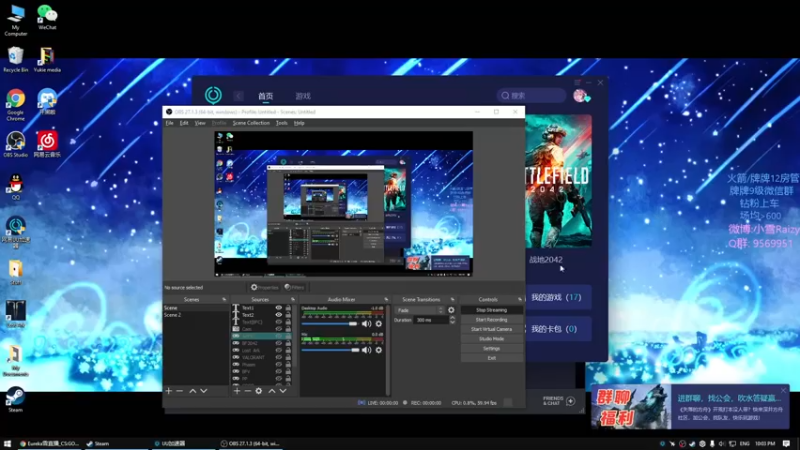Toggle visibility of the Text1 source
This screenshot has height=450, width=800.
[279, 308]
